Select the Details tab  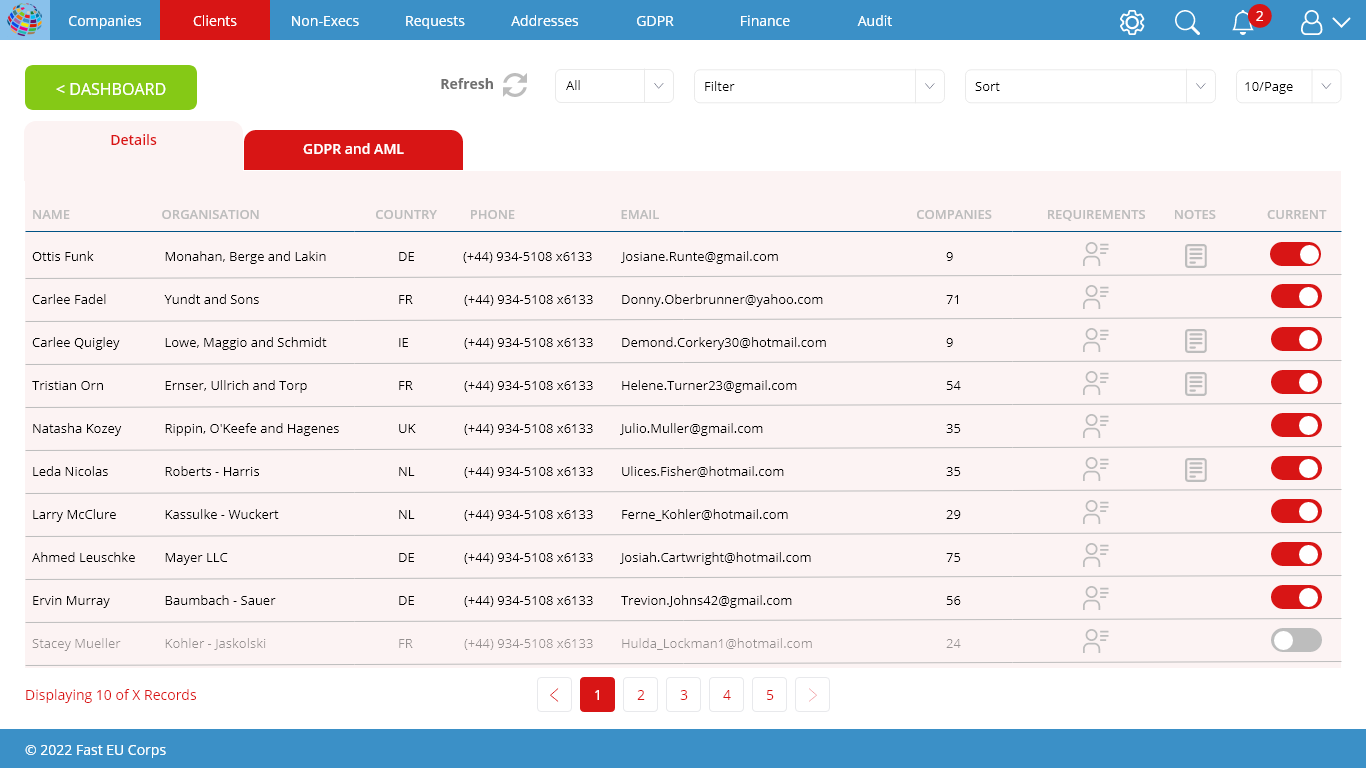pyautogui.click(x=133, y=141)
